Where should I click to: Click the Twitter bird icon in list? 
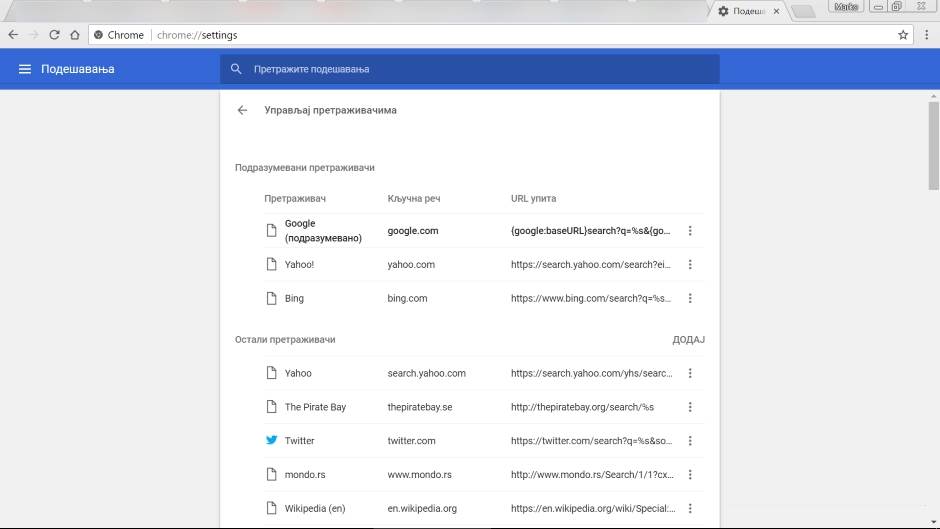271,440
